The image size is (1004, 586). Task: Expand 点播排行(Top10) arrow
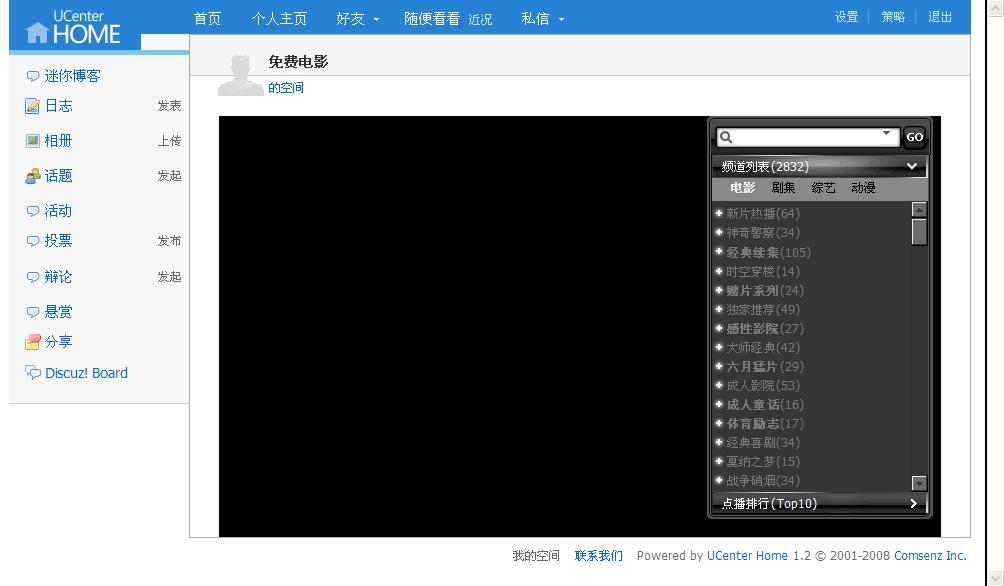[914, 503]
